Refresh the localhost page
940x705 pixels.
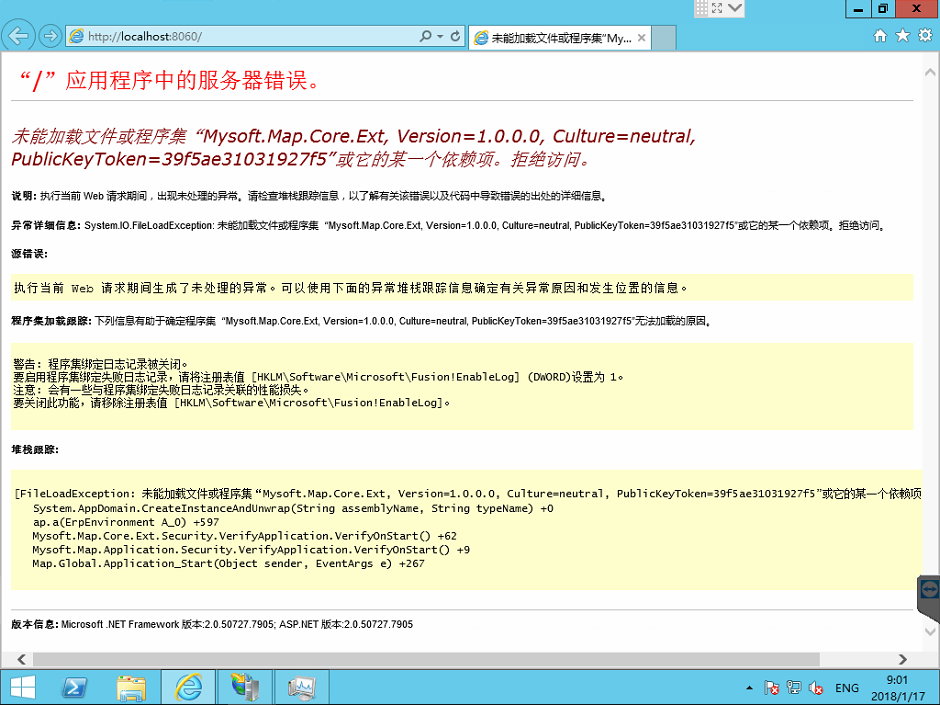(456, 36)
